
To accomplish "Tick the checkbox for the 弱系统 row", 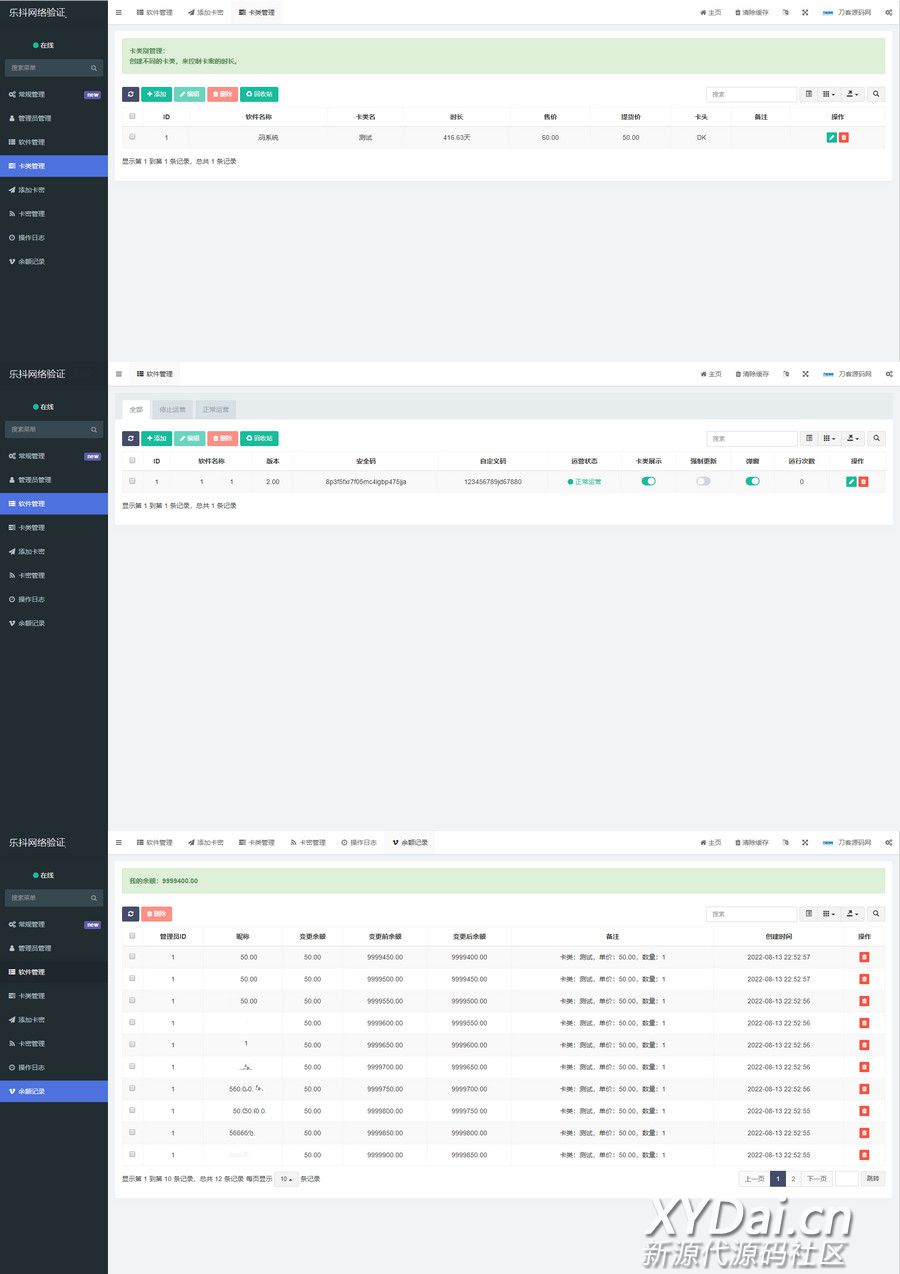I will (132, 137).
